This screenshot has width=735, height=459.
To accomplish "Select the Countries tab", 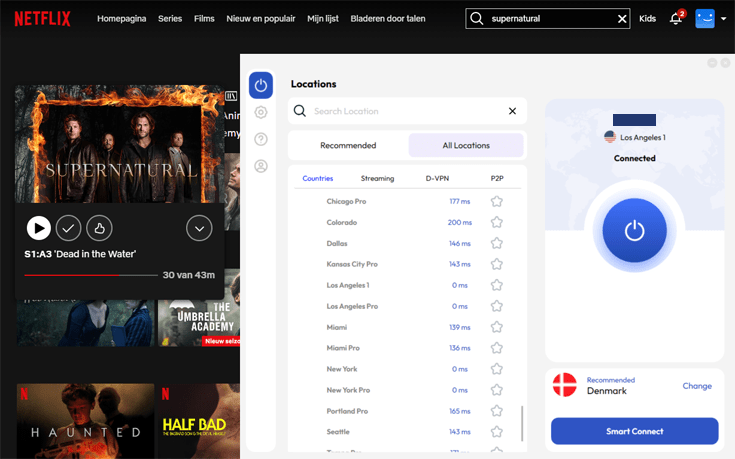I will pyautogui.click(x=318, y=178).
